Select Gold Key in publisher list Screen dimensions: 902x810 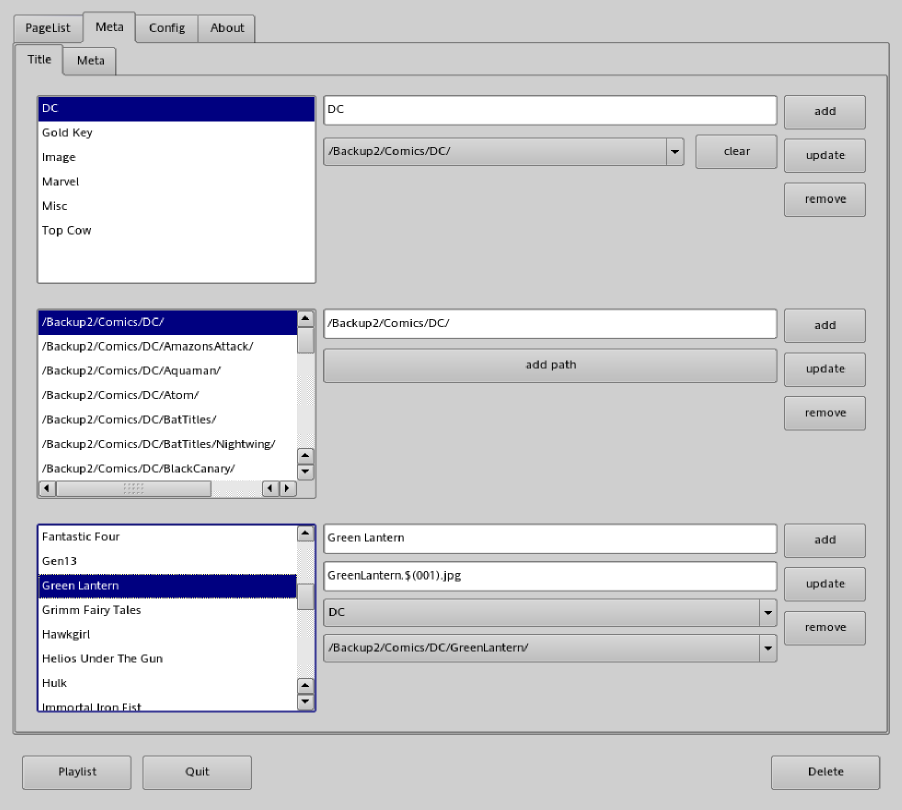[x=177, y=133]
